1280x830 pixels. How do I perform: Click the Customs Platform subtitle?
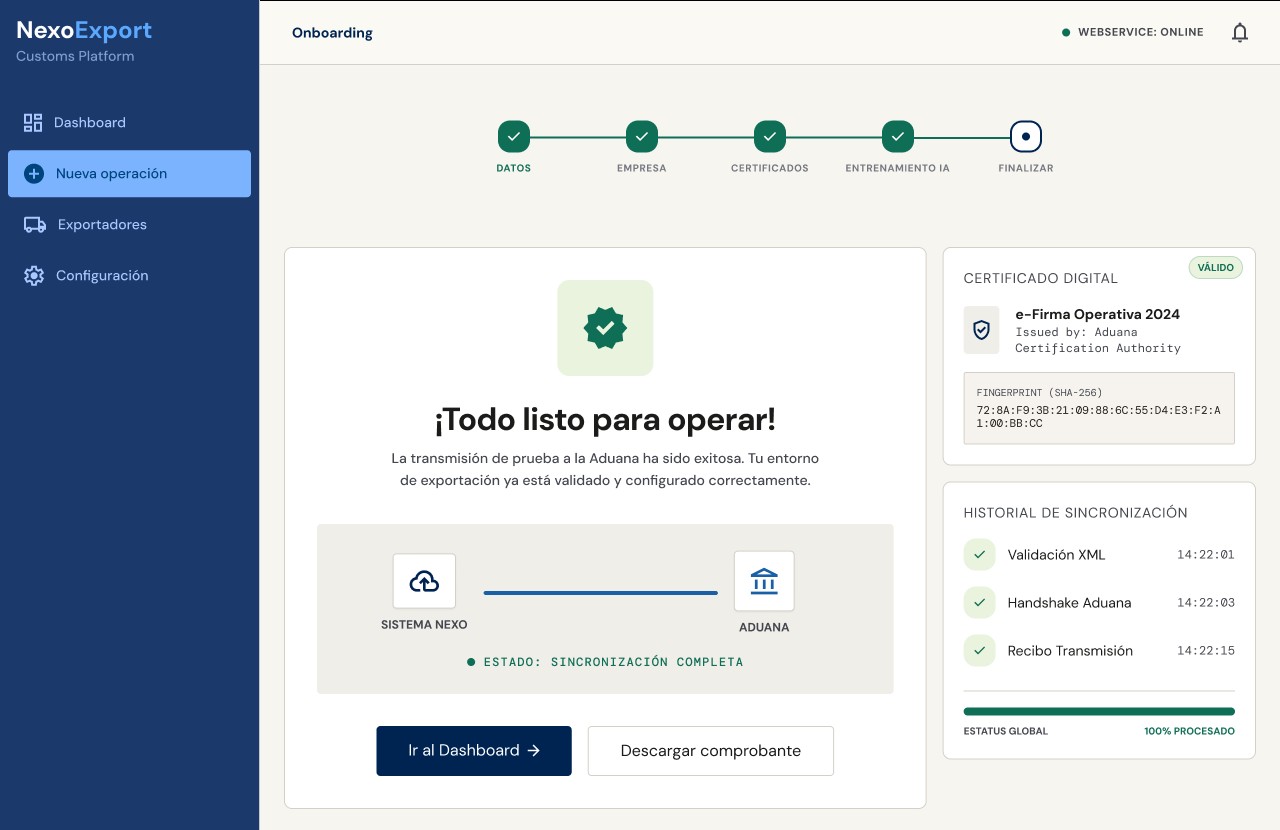coord(75,57)
